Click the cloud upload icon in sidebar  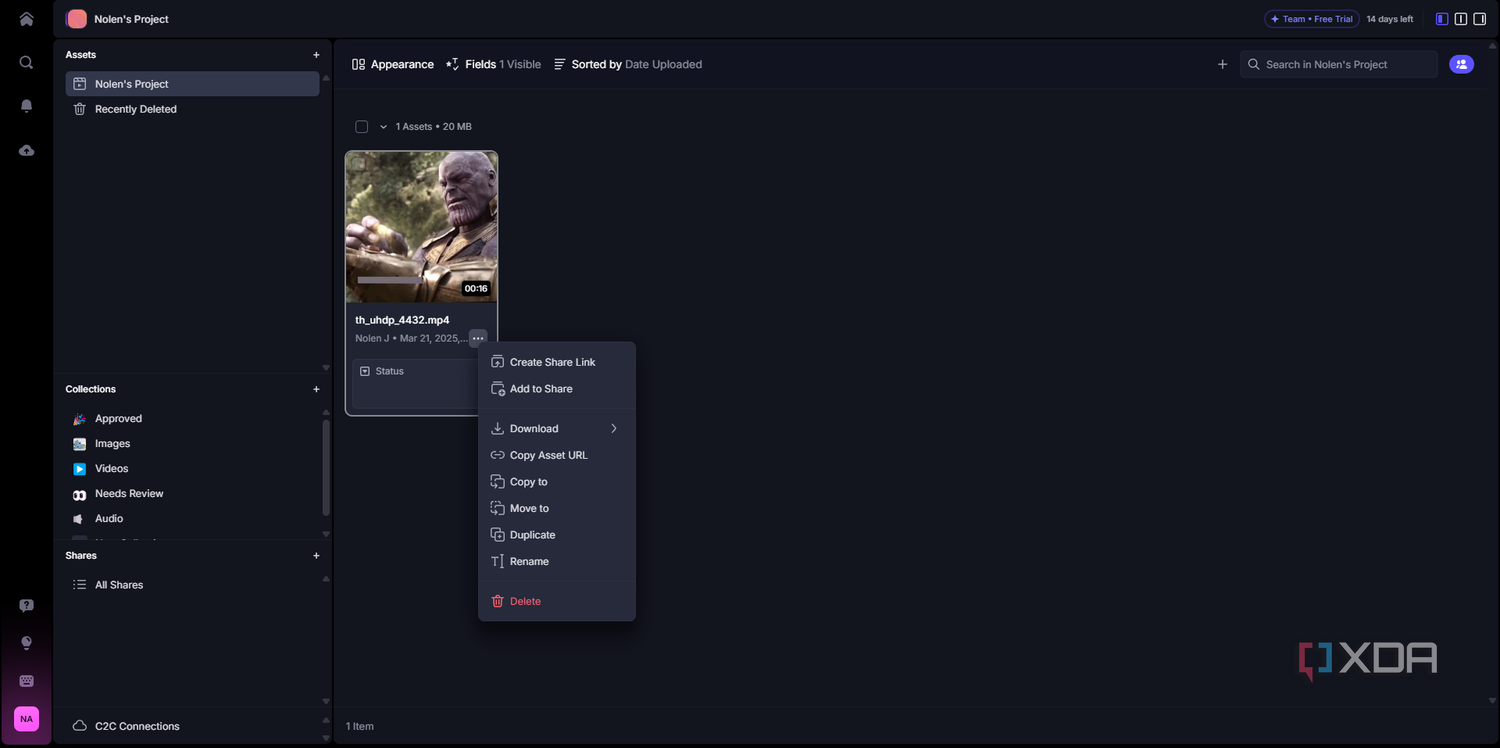[26, 150]
